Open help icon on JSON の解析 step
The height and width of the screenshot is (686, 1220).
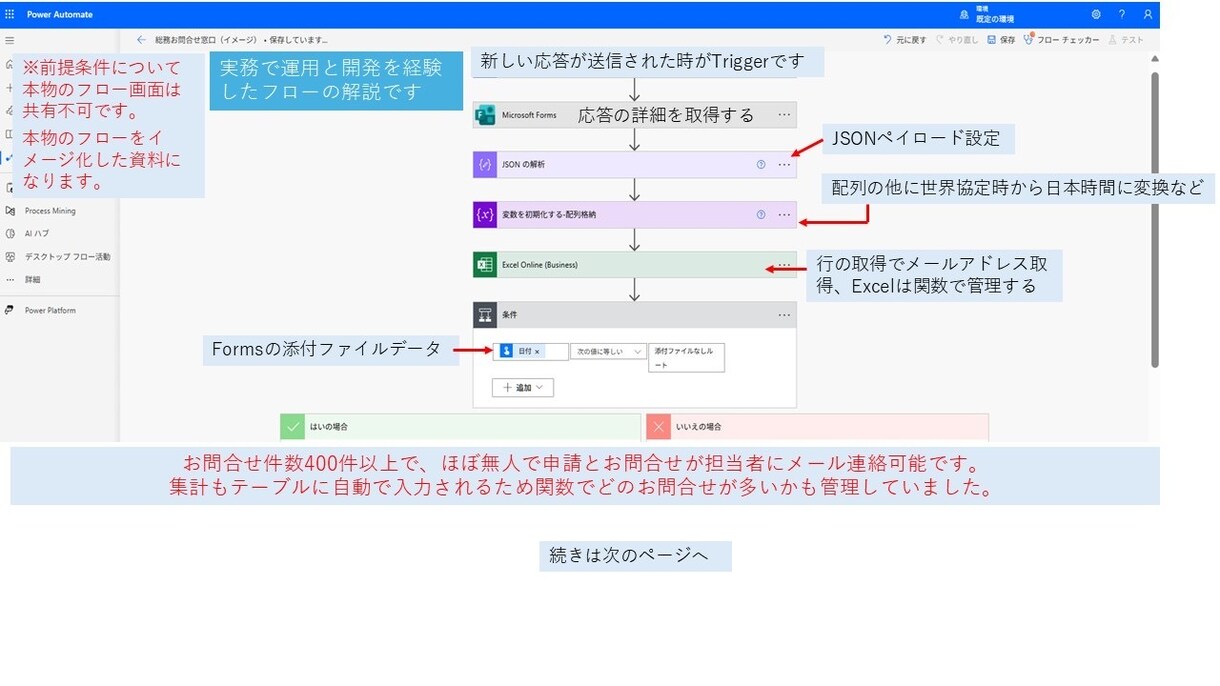(761, 164)
